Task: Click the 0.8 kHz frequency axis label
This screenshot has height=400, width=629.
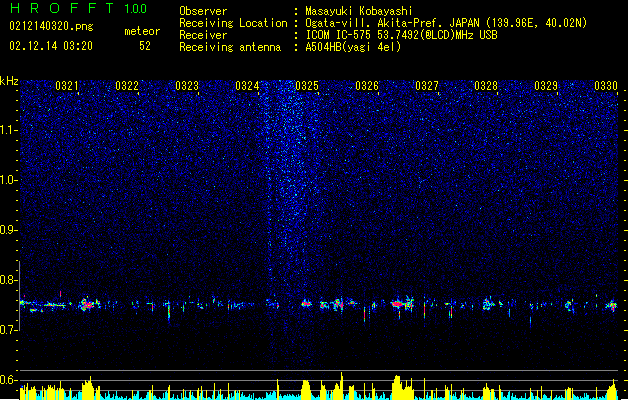Action: click(8, 280)
